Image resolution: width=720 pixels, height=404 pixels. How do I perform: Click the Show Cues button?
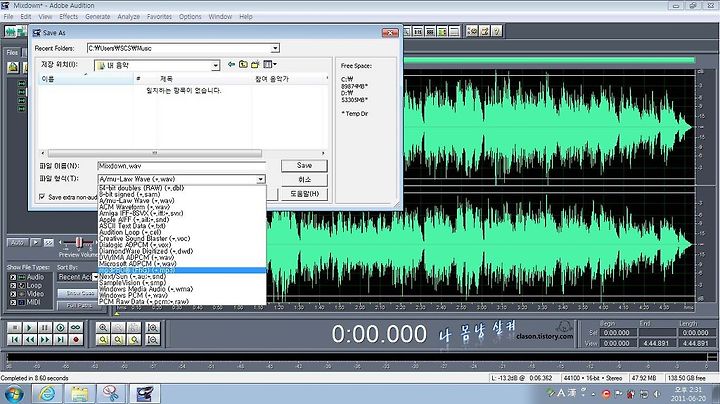[x=80, y=293]
